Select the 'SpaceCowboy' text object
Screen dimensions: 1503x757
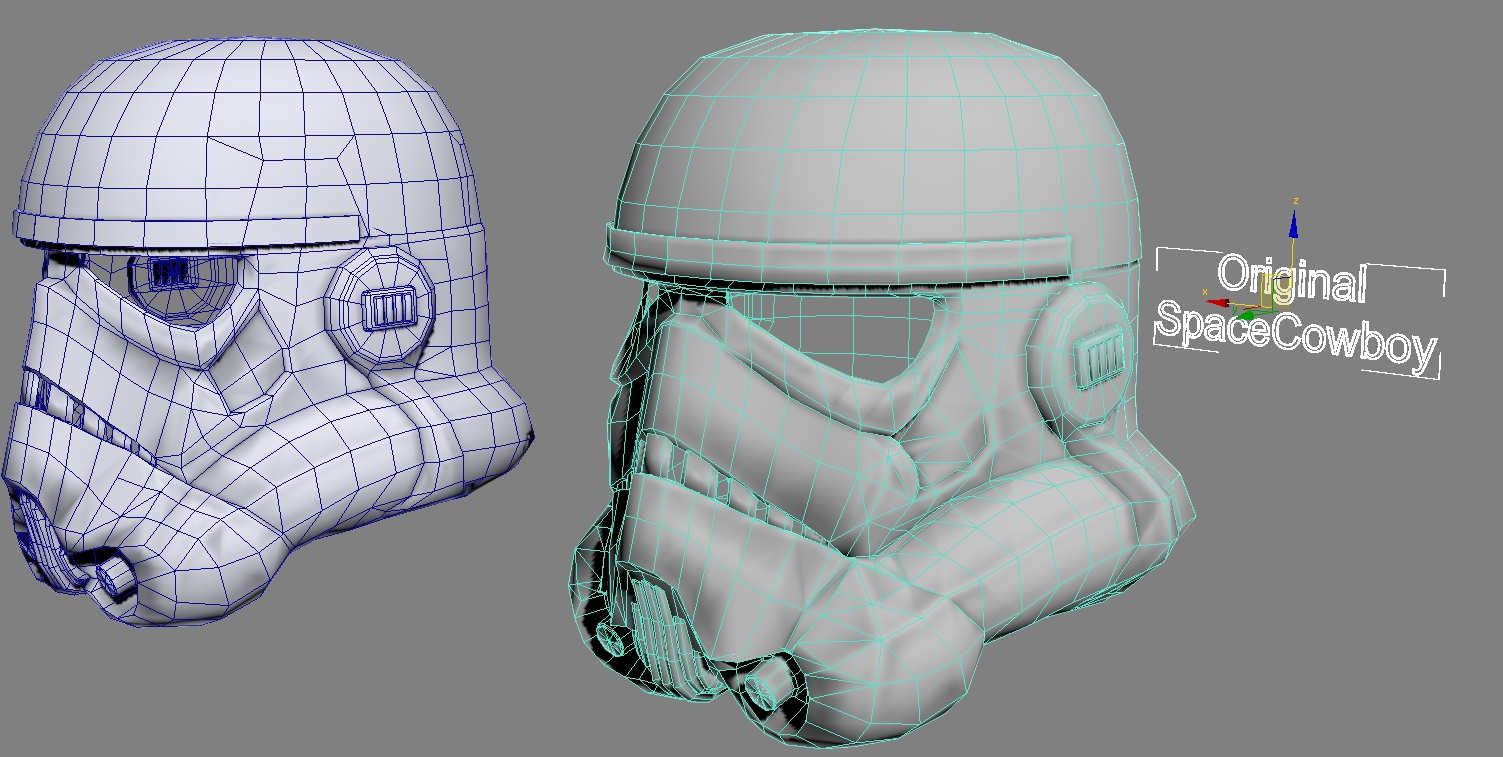click(1295, 338)
